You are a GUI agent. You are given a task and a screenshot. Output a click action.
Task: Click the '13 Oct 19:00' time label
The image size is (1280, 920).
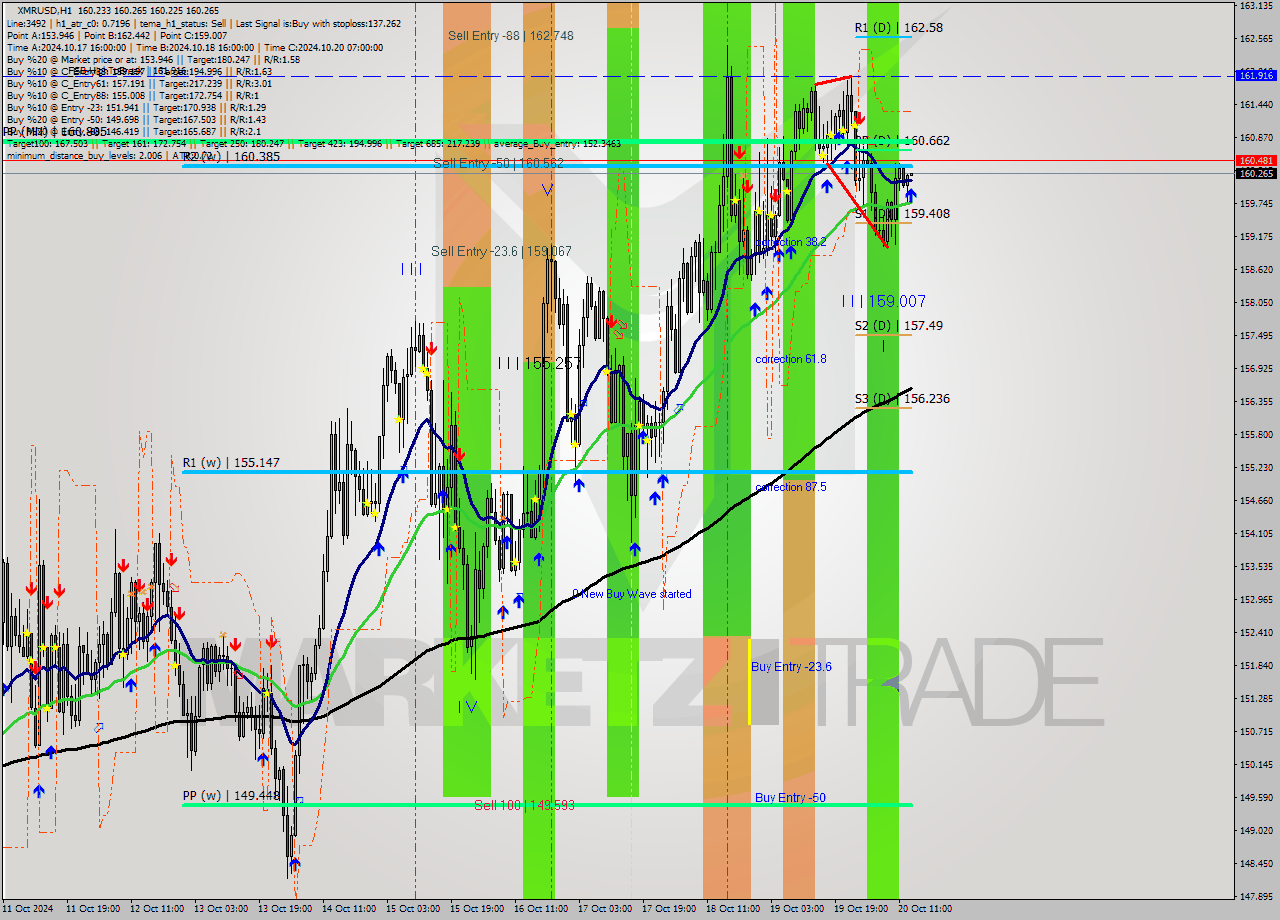285,909
